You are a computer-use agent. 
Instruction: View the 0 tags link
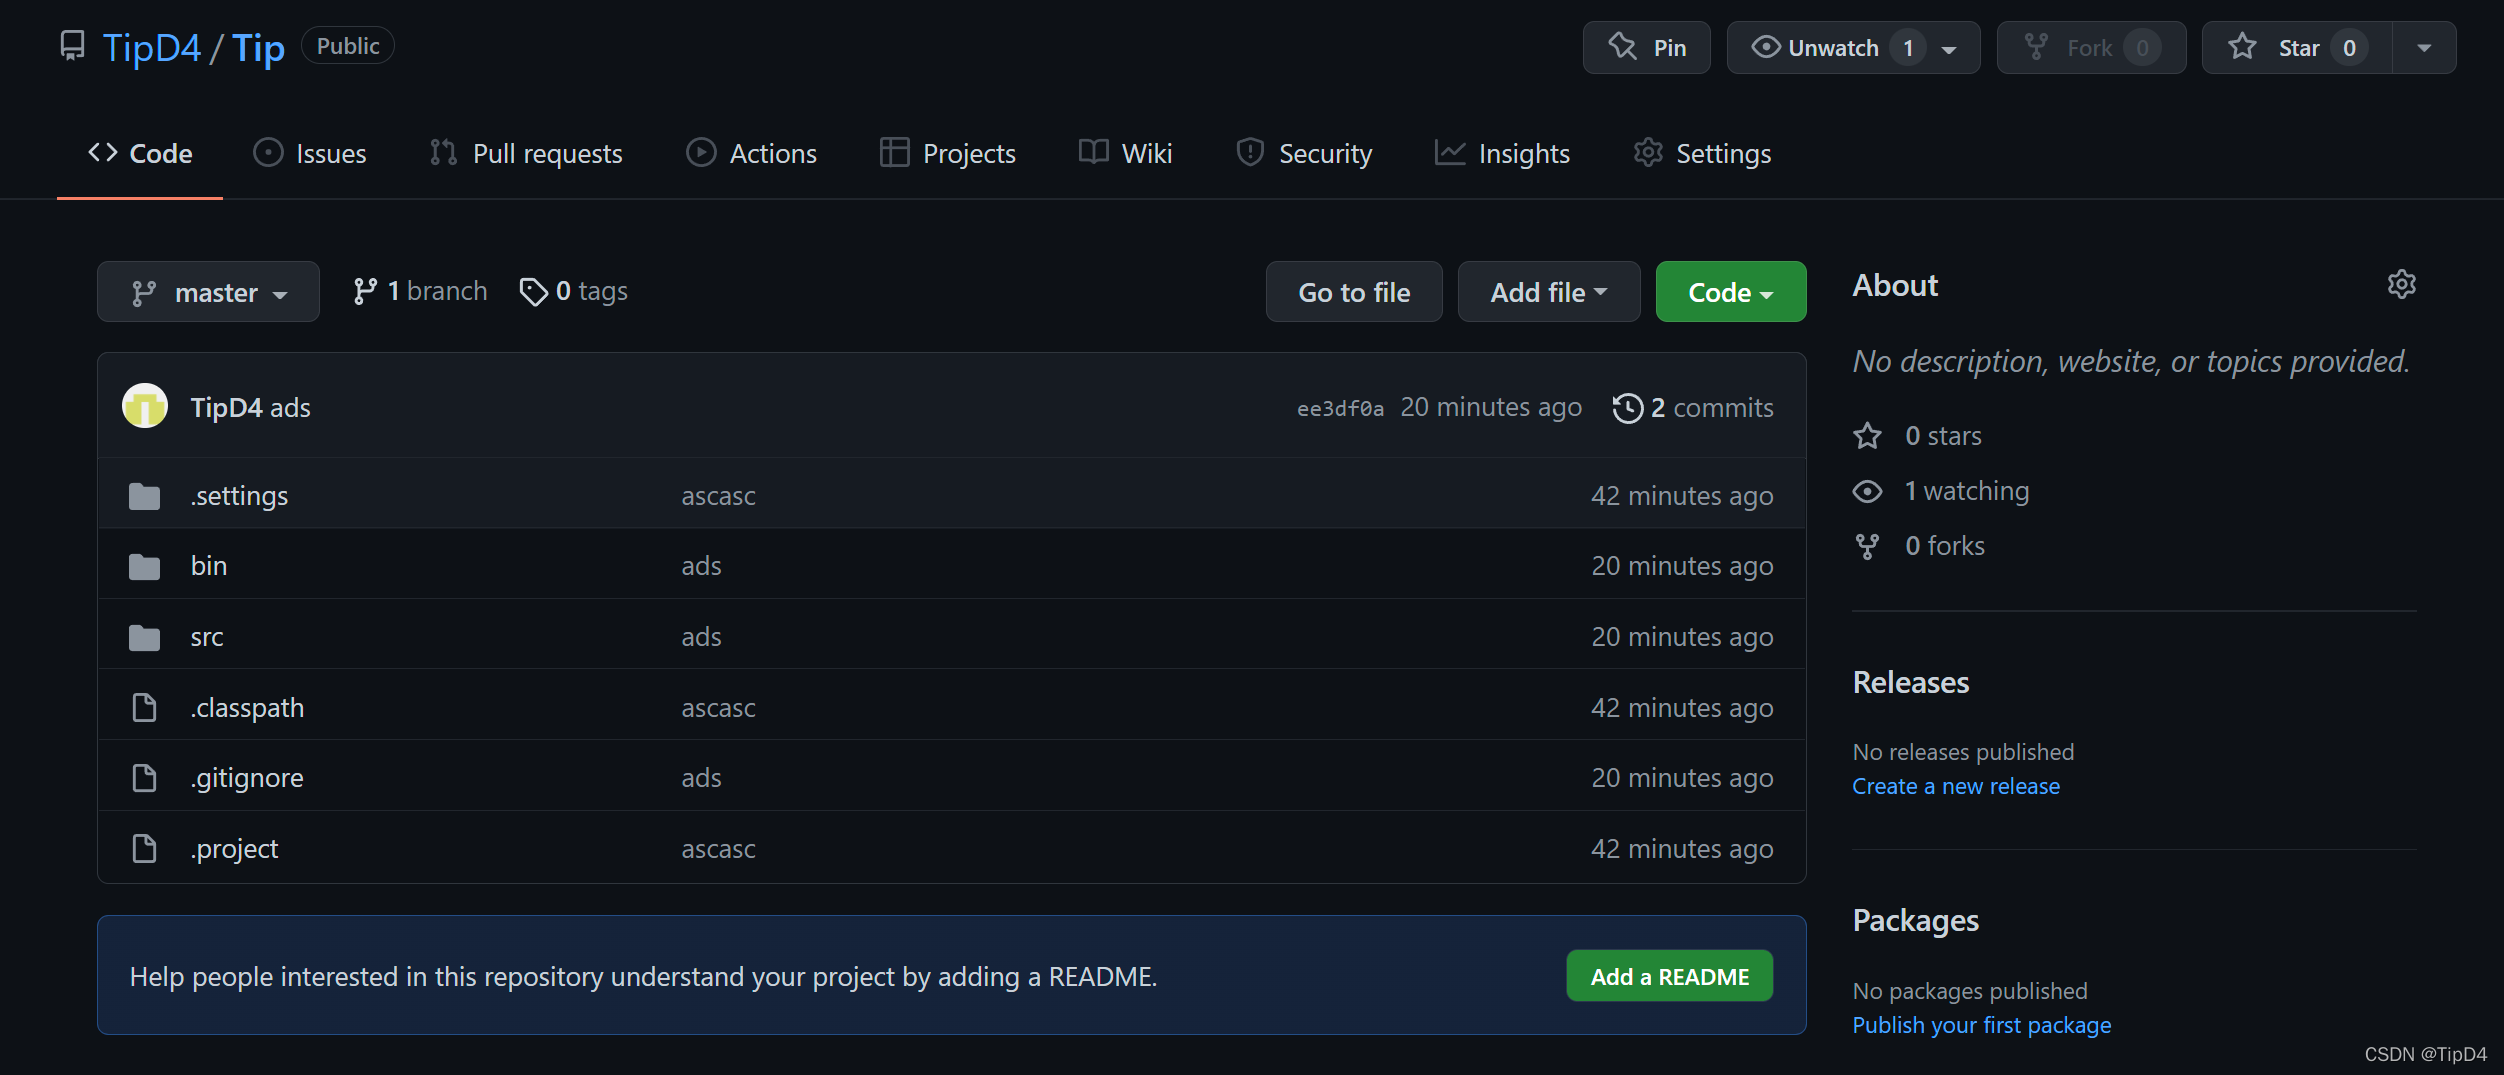point(574,291)
